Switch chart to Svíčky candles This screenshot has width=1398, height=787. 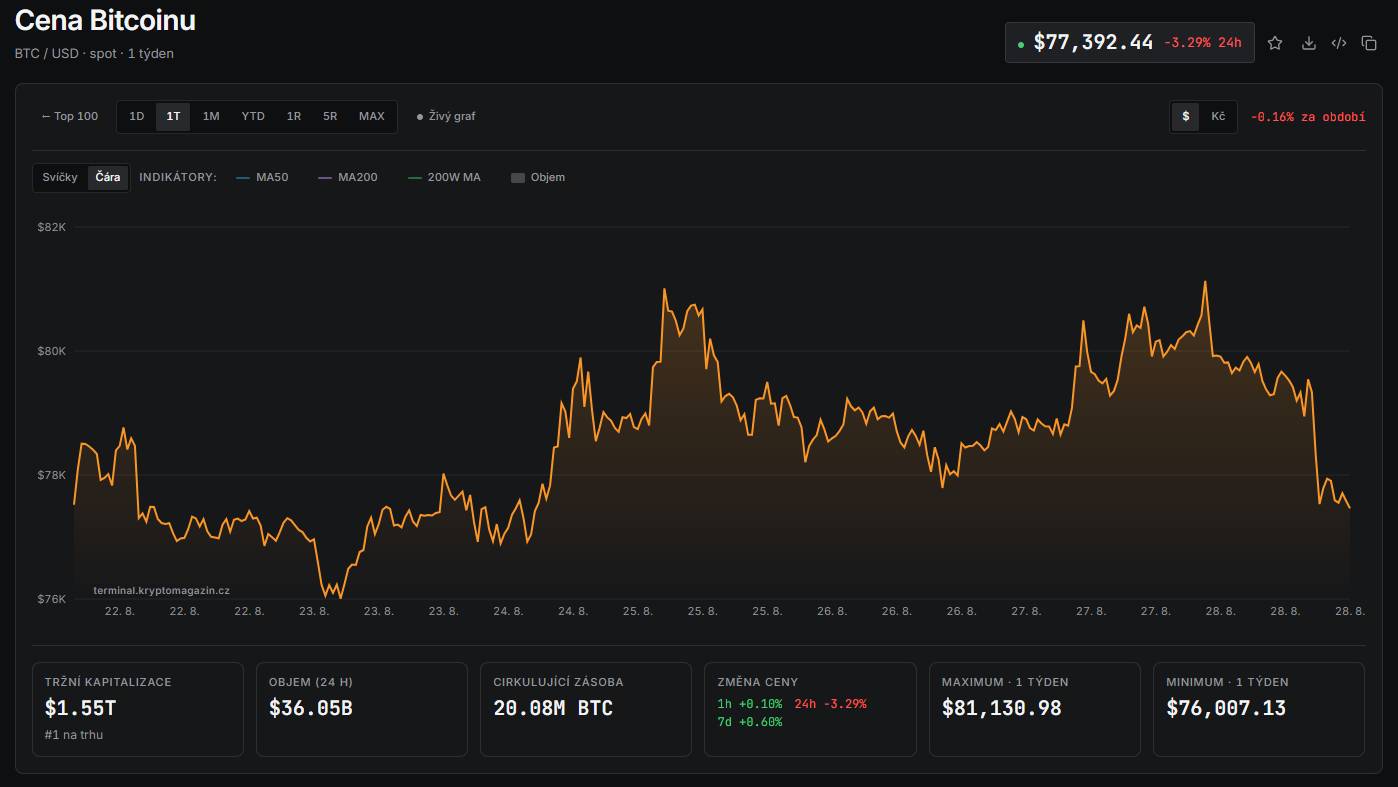[60, 177]
